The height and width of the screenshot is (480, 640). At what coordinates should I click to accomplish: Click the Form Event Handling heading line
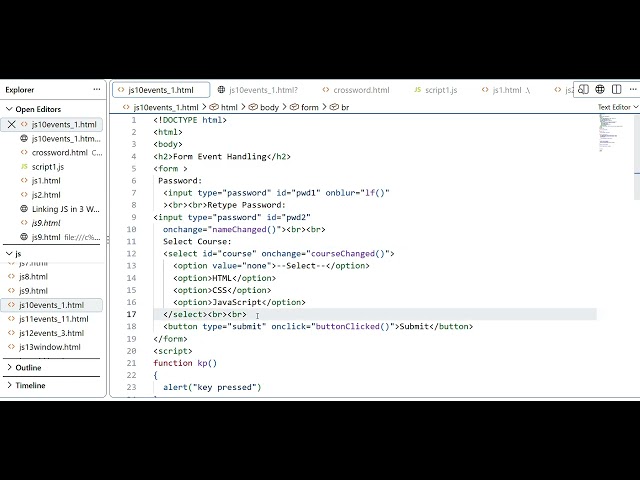(x=222, y=156)
